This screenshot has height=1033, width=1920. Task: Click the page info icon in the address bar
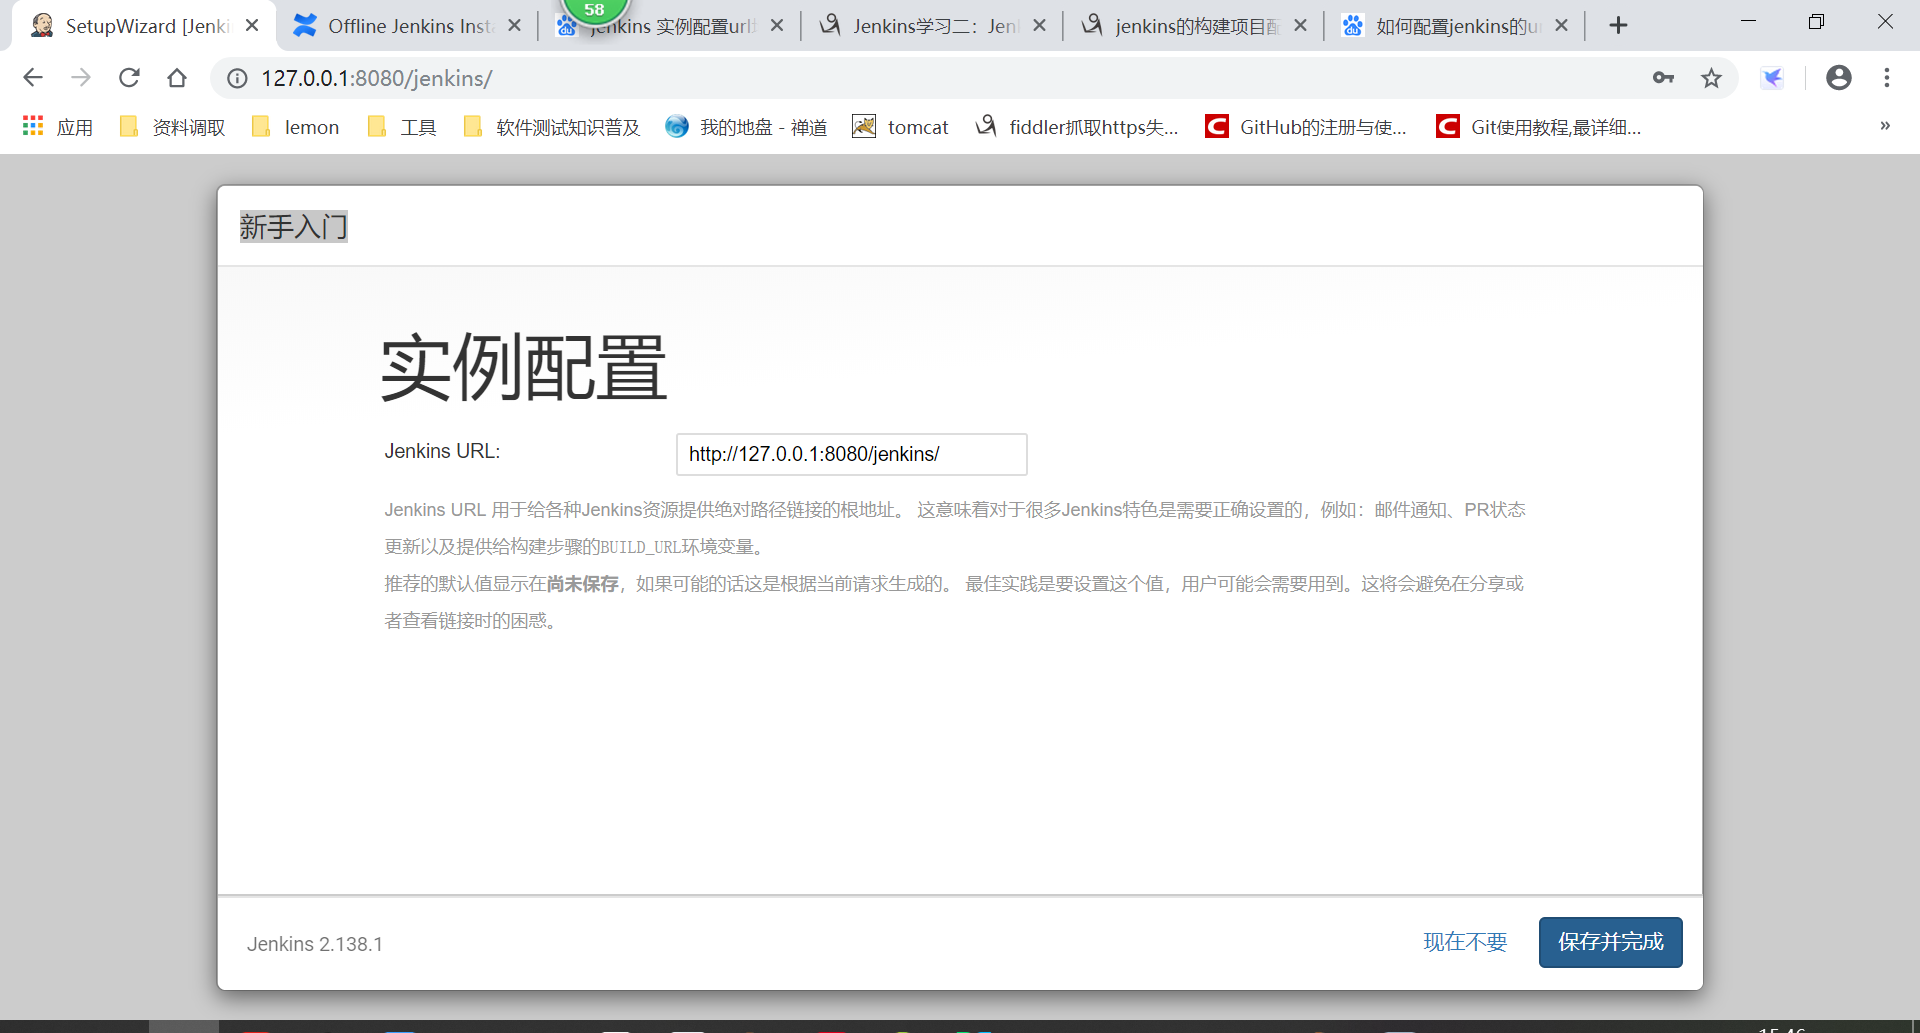point(236,78)
